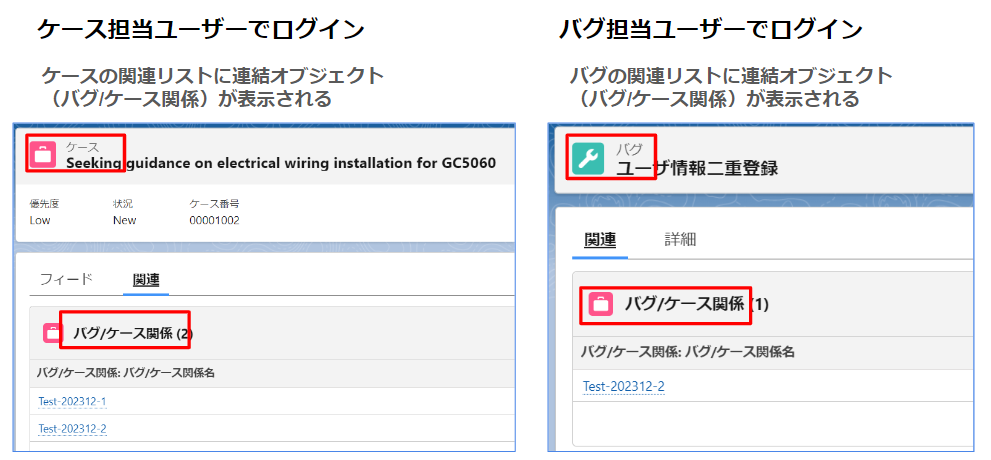
Task: Open the 関連 tab on bug page
Action: [600, 239]
